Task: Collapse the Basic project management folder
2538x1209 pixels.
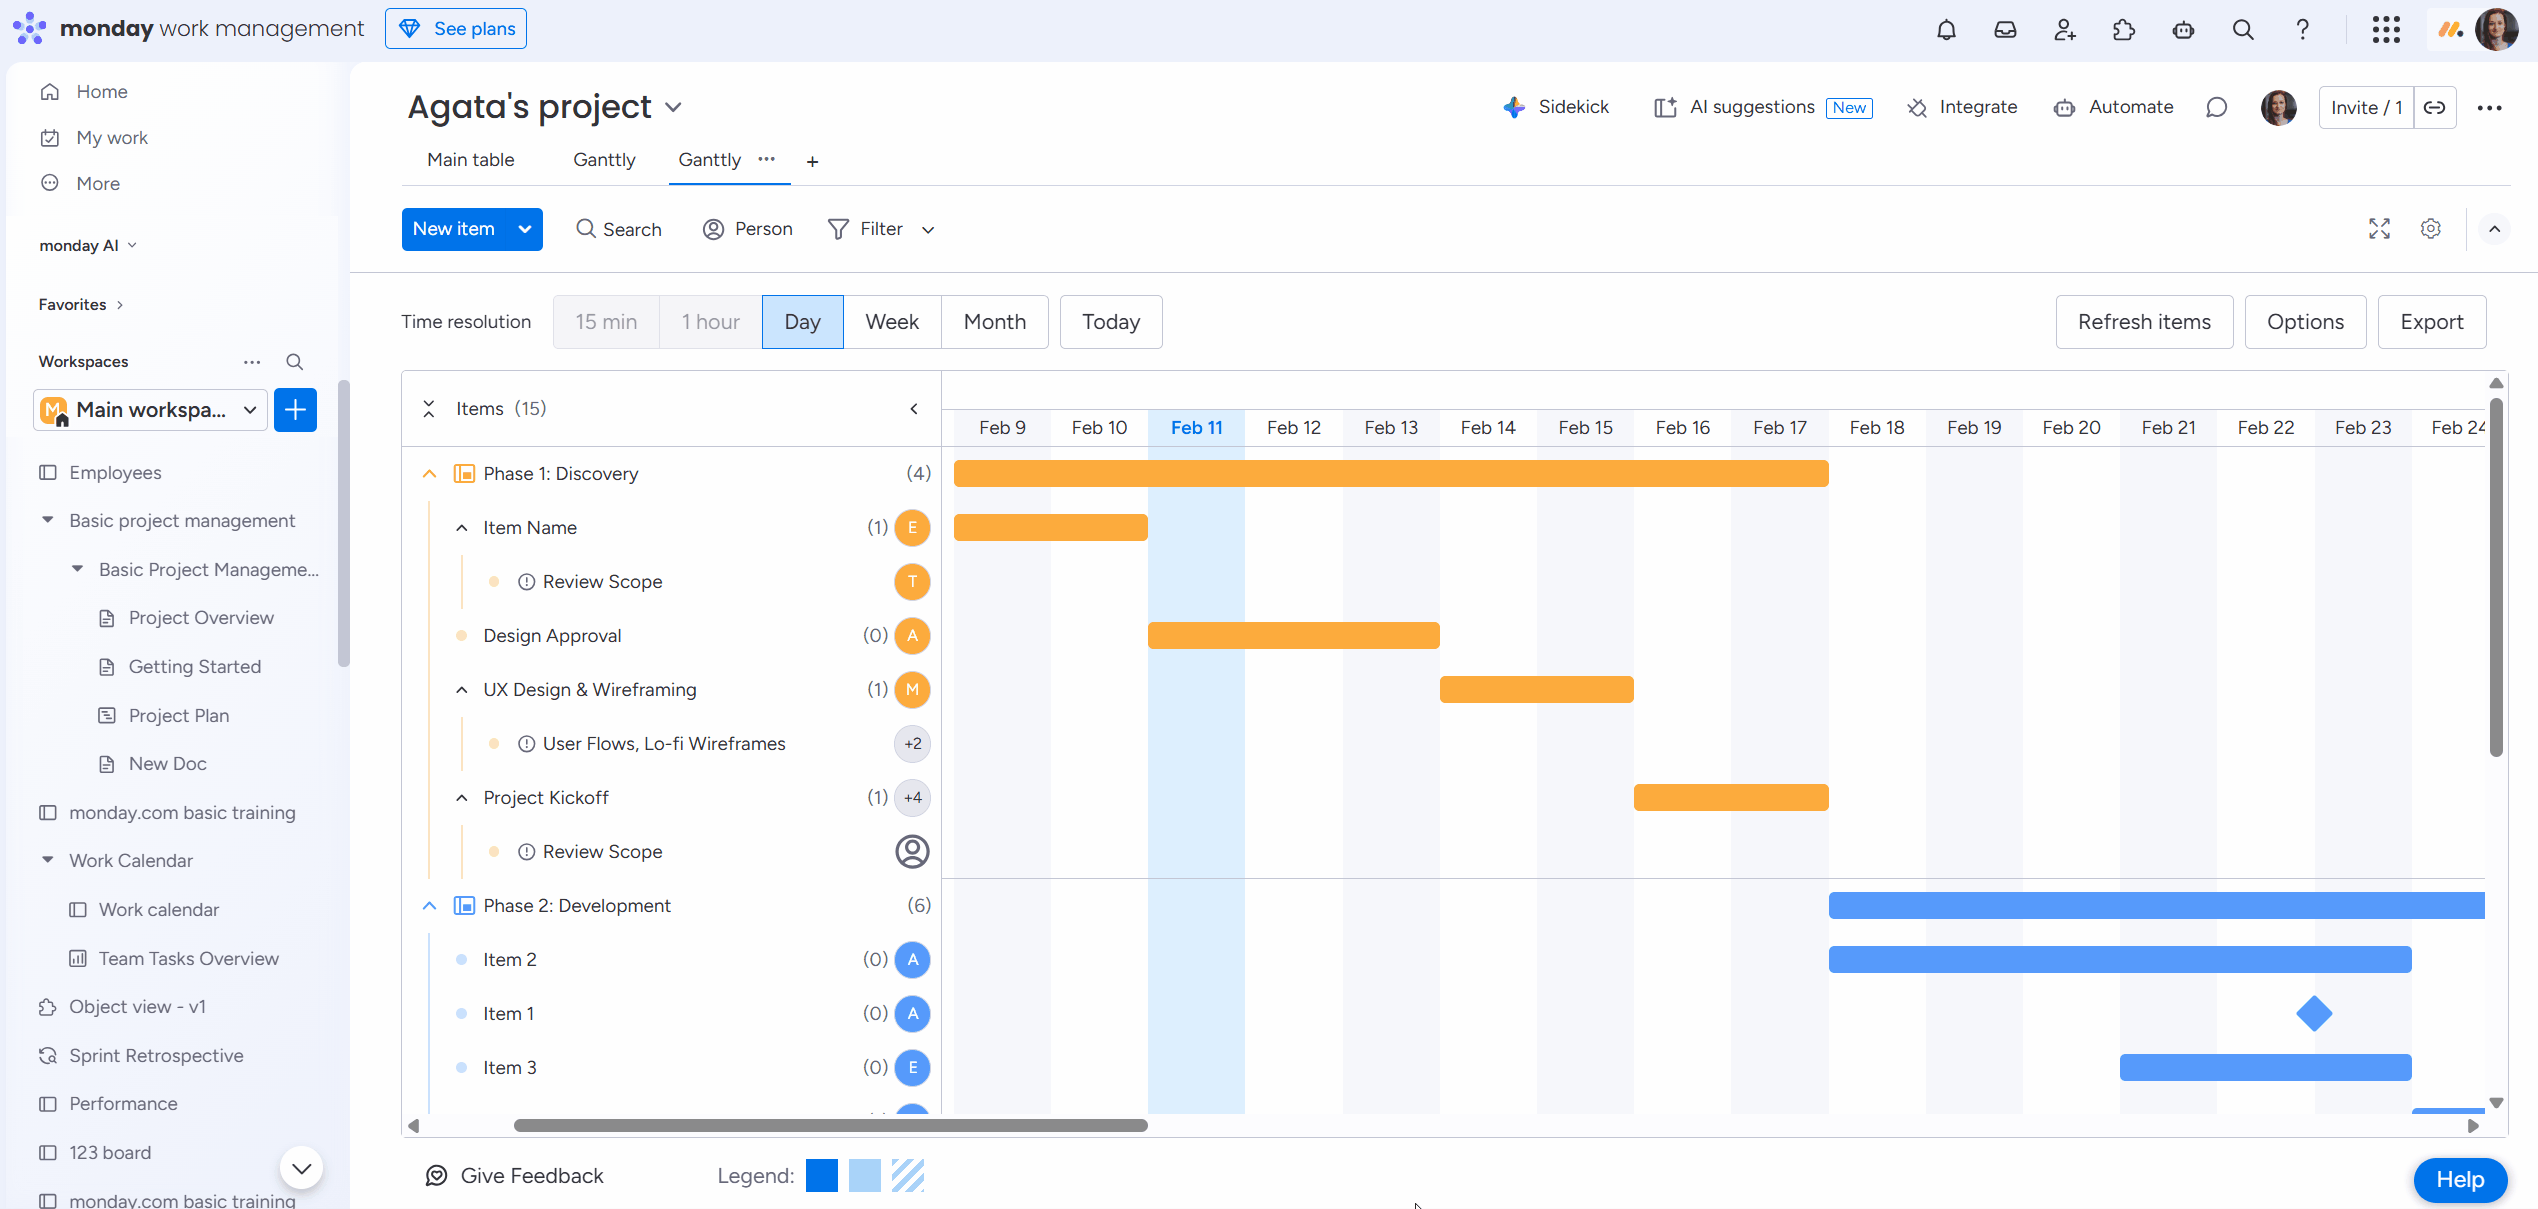Action: pyautogui.click(x=48, y=520)
